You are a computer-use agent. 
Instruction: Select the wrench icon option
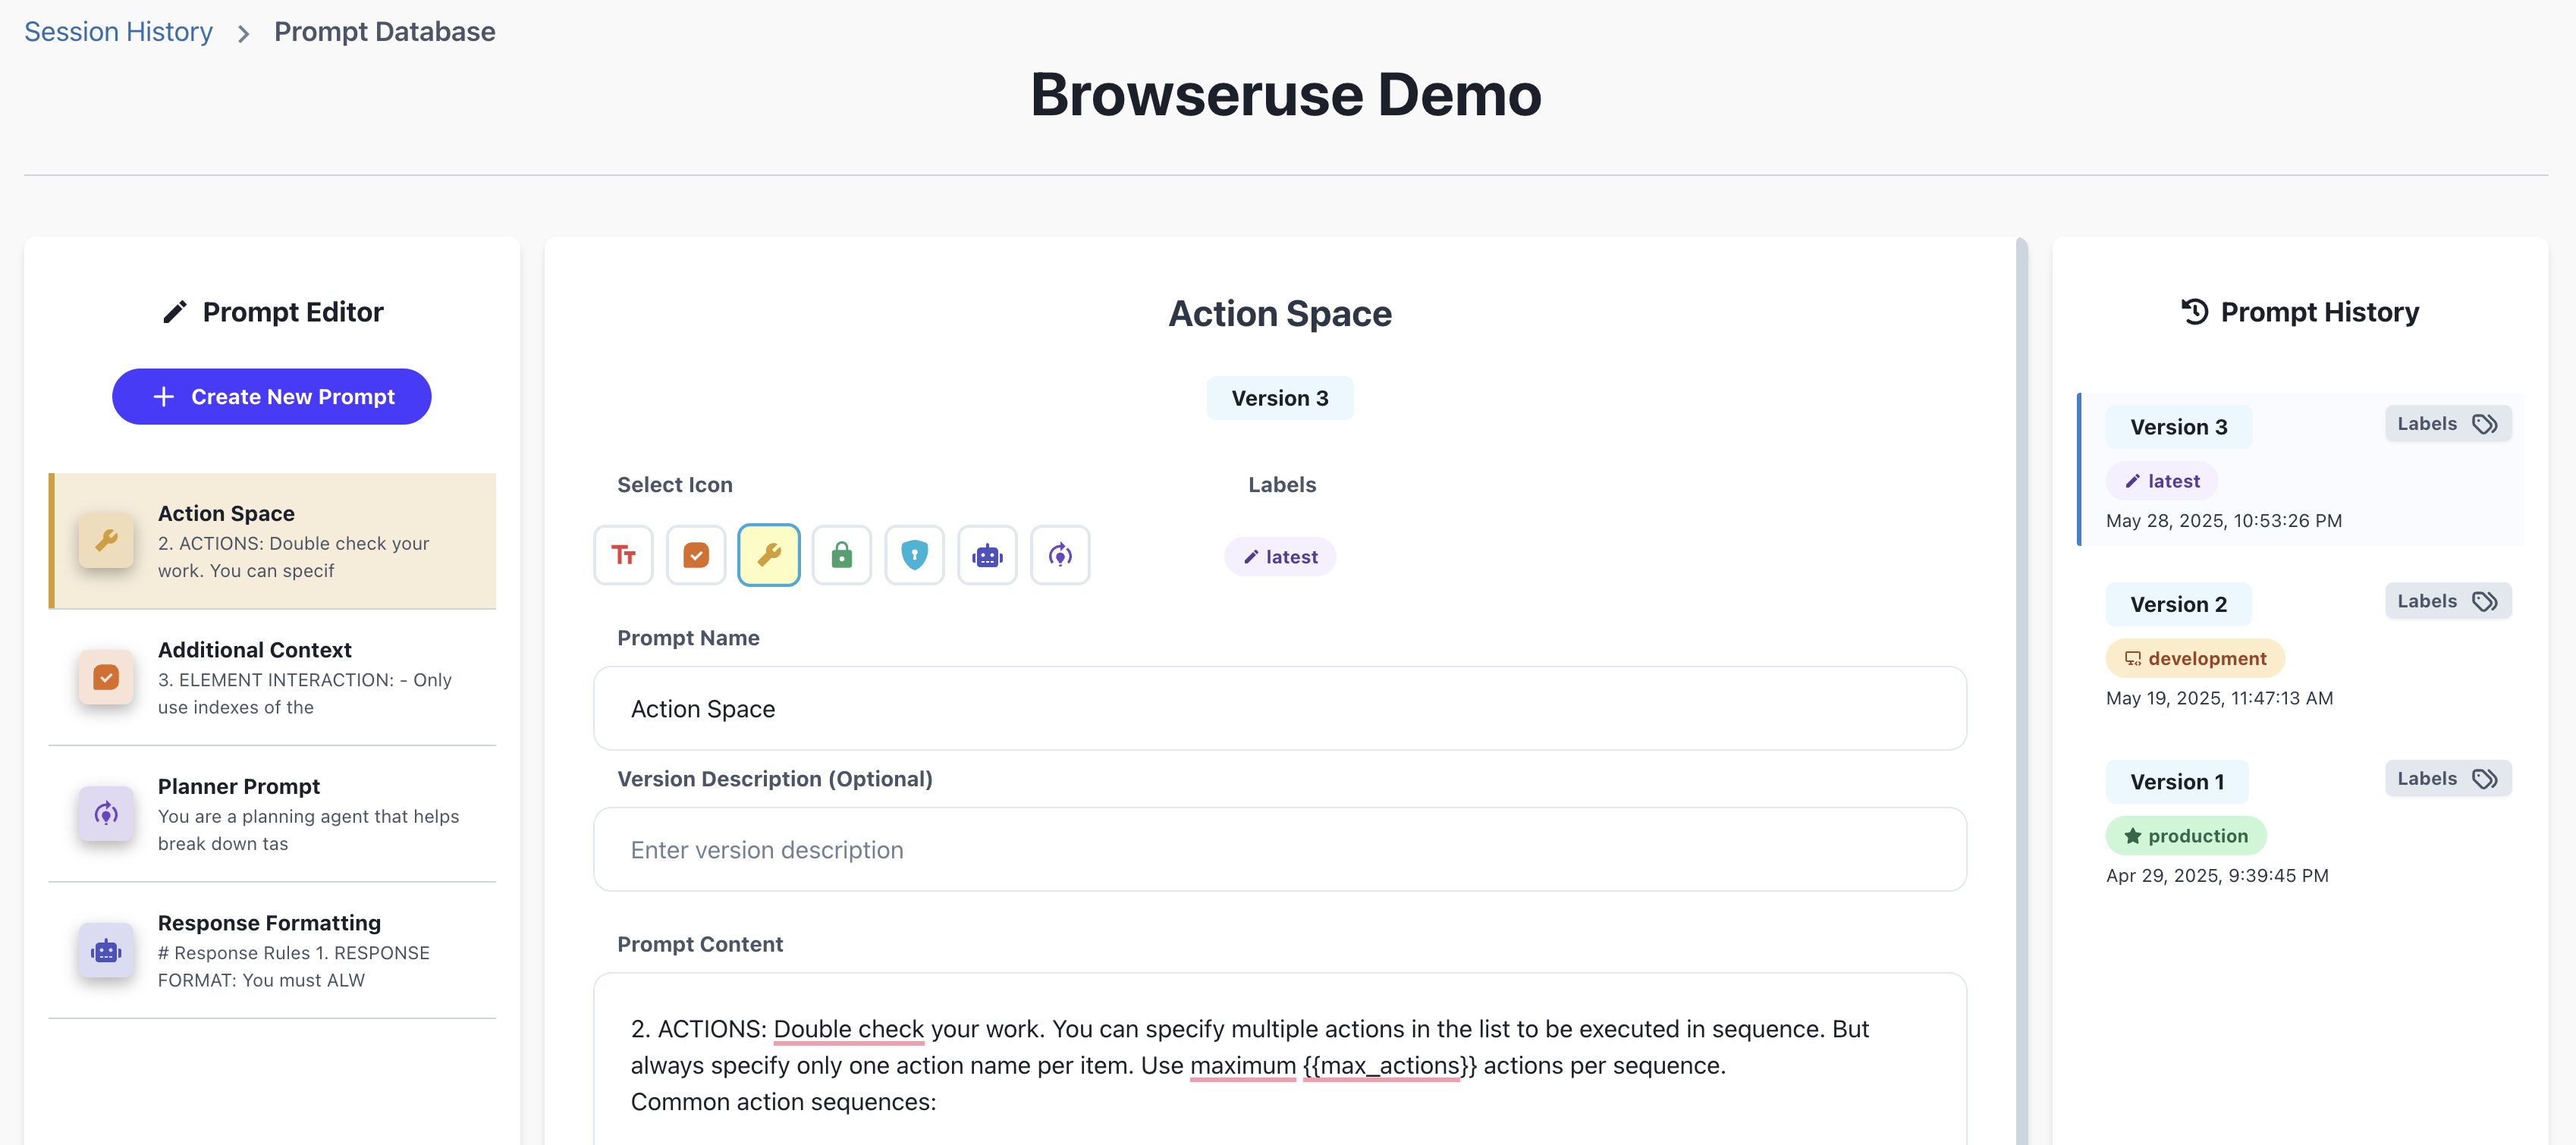[769, 555]
